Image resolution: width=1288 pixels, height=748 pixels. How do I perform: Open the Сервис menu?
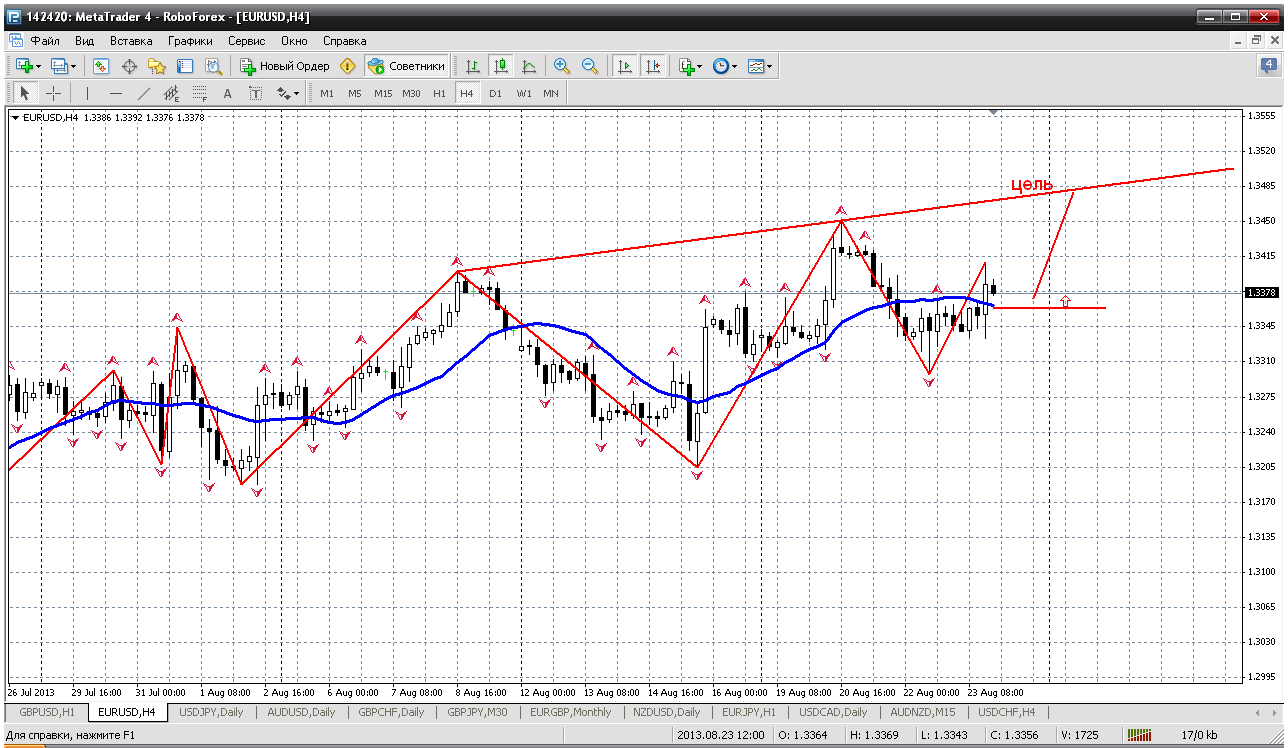[247, 41]
